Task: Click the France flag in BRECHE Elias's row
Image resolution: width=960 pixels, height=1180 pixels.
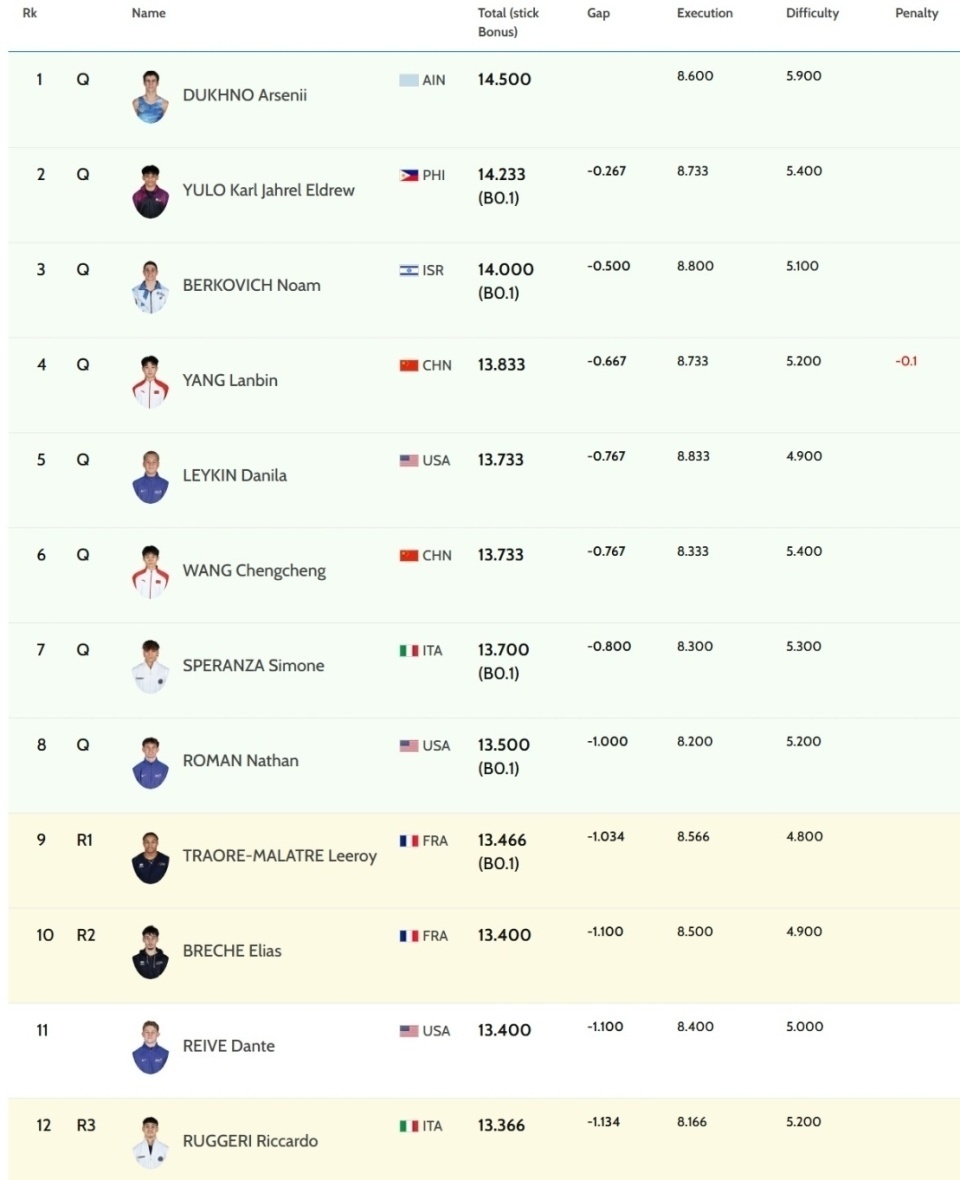Action: [x=409, y=935]
